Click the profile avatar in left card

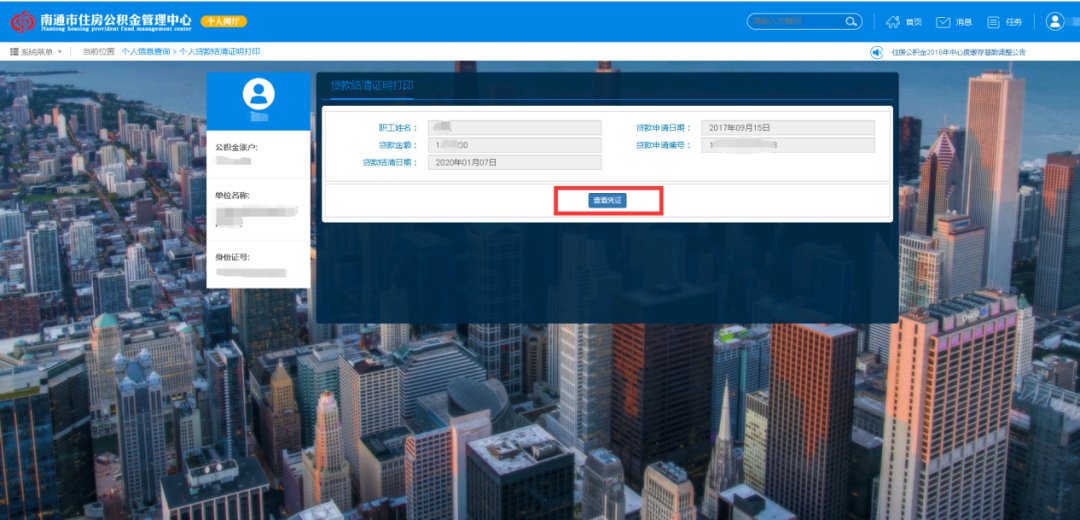258,95
